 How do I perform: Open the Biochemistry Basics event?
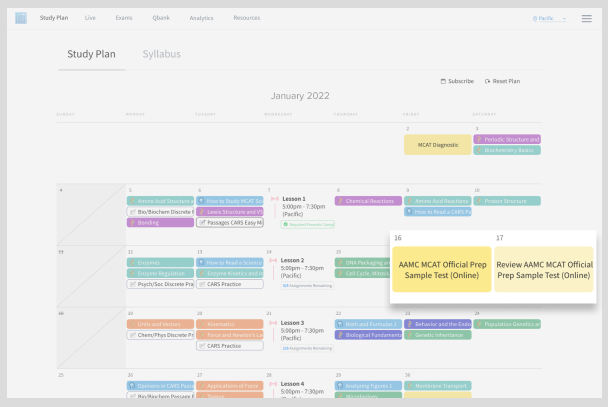[507, 150]
